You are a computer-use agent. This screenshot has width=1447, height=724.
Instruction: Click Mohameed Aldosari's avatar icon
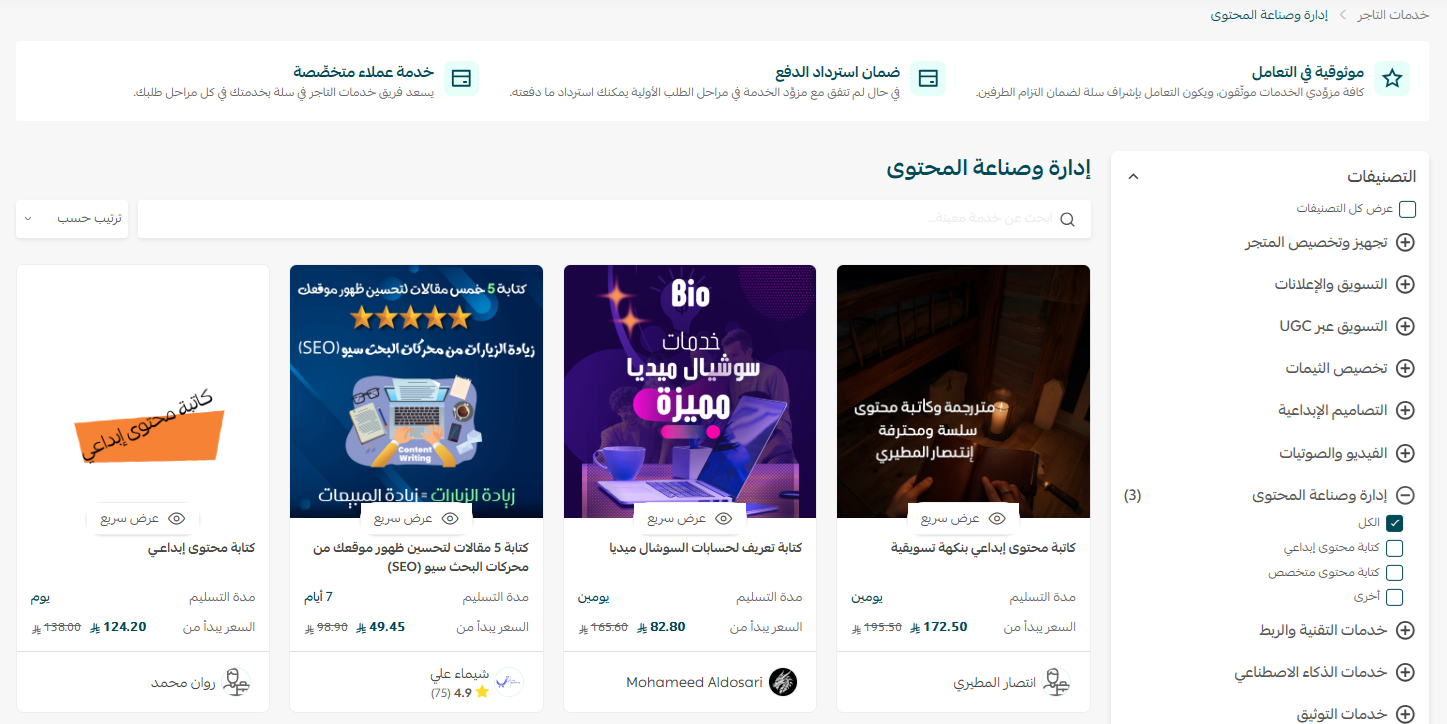tap(783, 682)
